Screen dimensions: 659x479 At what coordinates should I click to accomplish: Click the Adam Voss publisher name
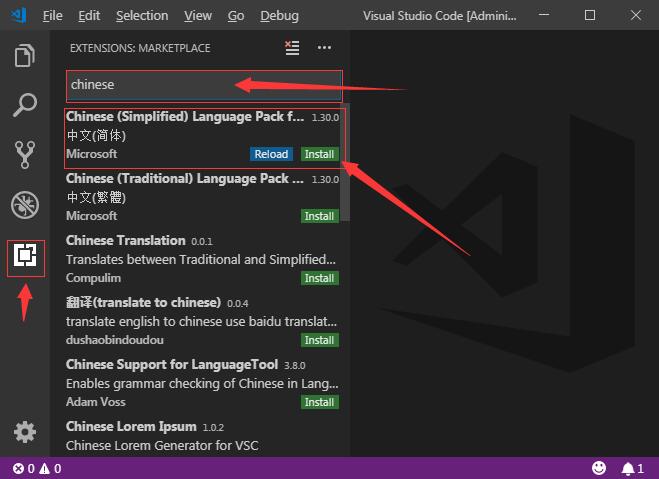[x=96, y=402]
